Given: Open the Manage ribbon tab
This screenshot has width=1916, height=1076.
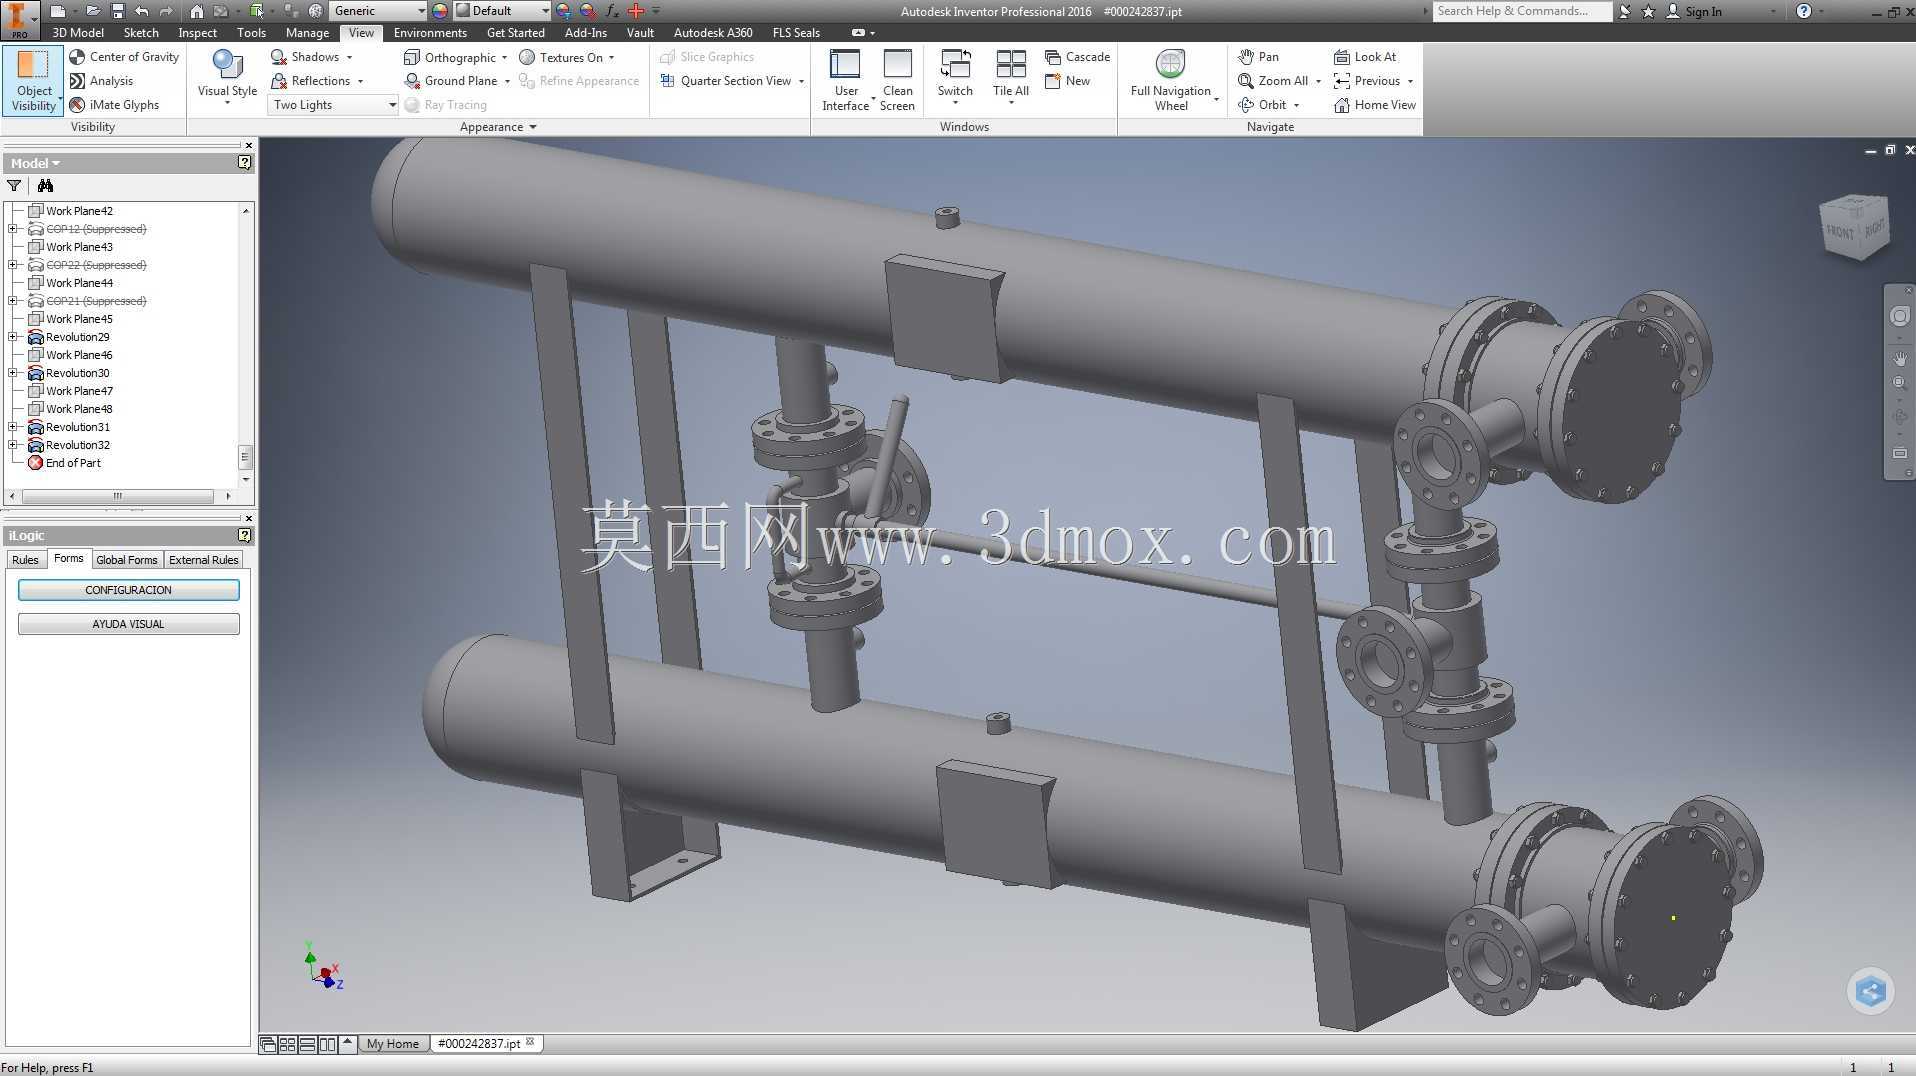Looking at the screenshot, I should coord(307,33).
